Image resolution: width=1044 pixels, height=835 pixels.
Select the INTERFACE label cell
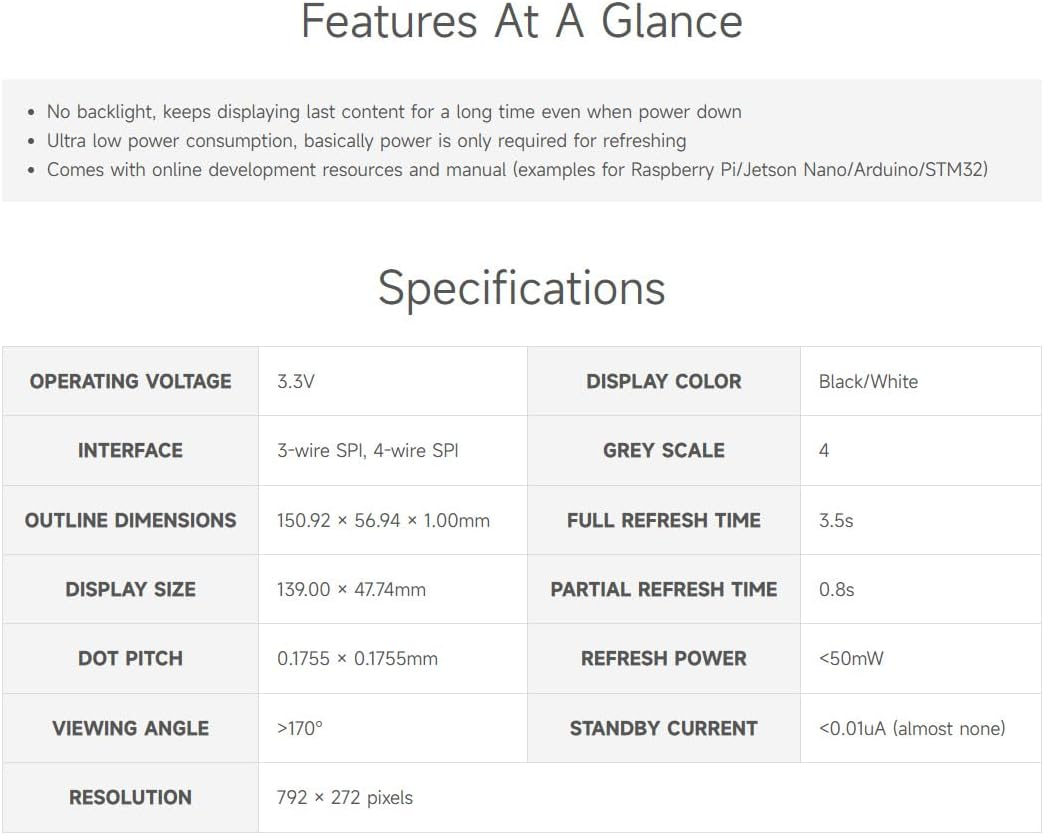[130, 450]
